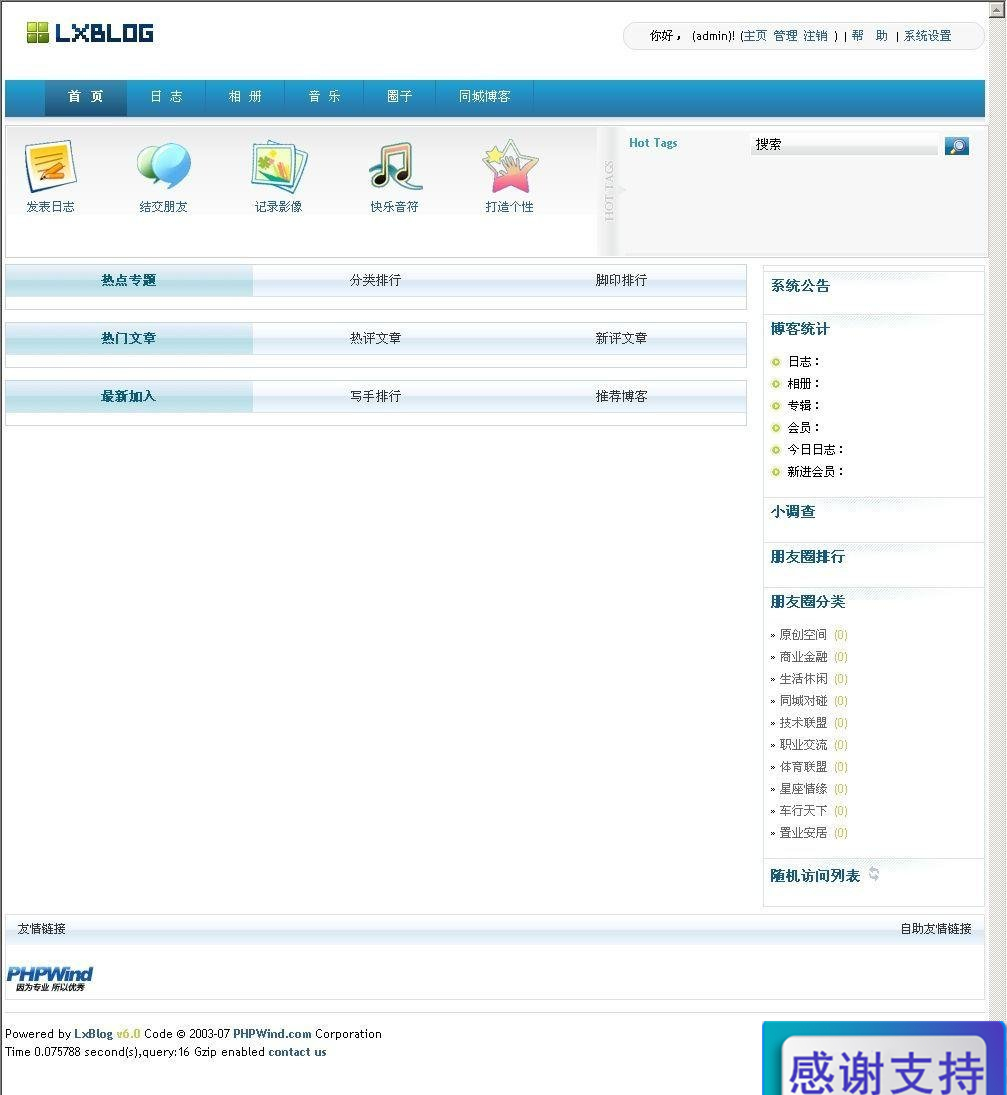Switch to the 新评文章 tab
This screenshot has width=1007, height=1095.
[x=622, y=338]
